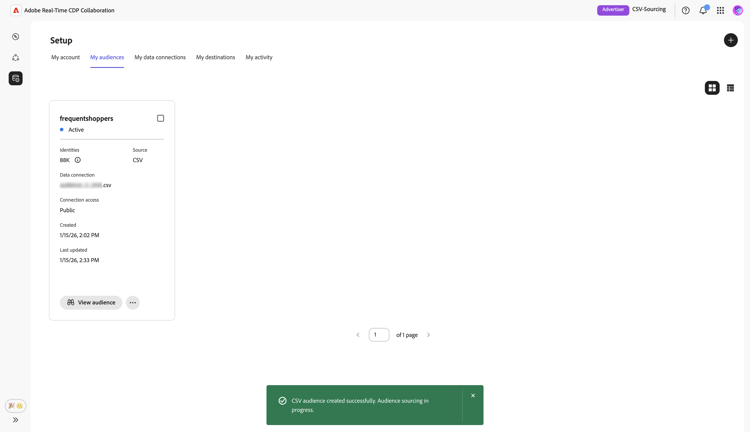This screenshot has width=750, height=432.
Task: Click View audience button
Action: [x=91, y=302]
